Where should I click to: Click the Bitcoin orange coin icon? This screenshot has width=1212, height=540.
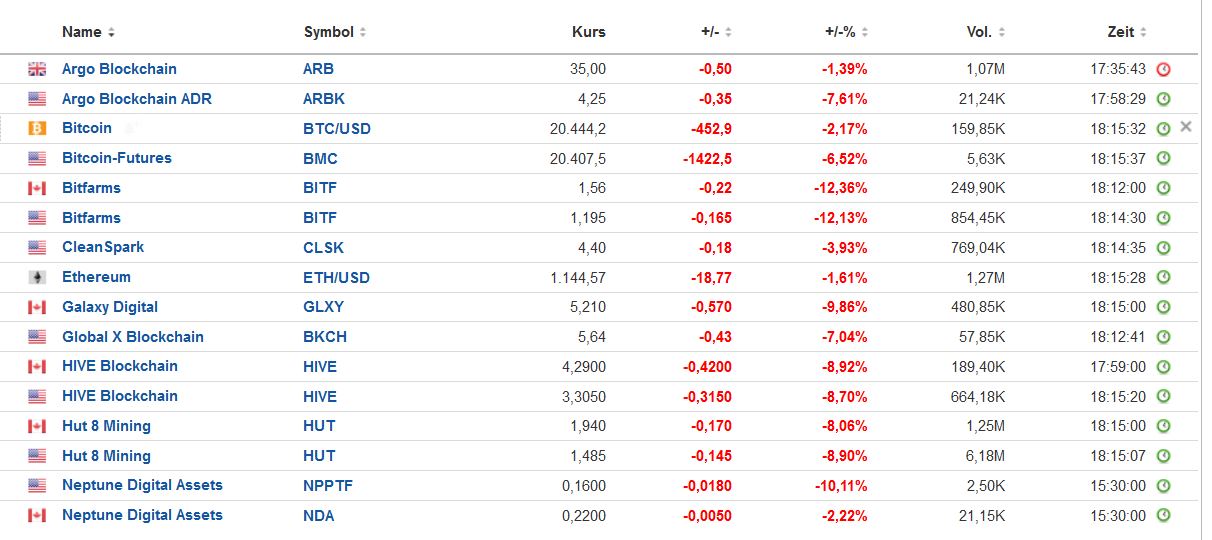point(37,129)
